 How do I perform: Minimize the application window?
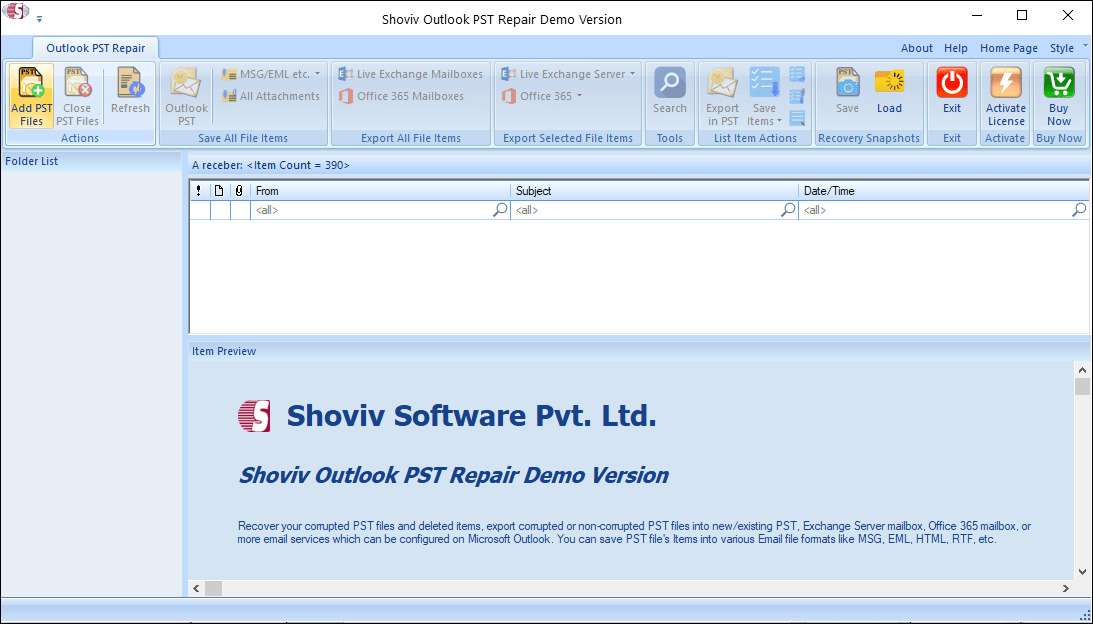click(977, 15)
